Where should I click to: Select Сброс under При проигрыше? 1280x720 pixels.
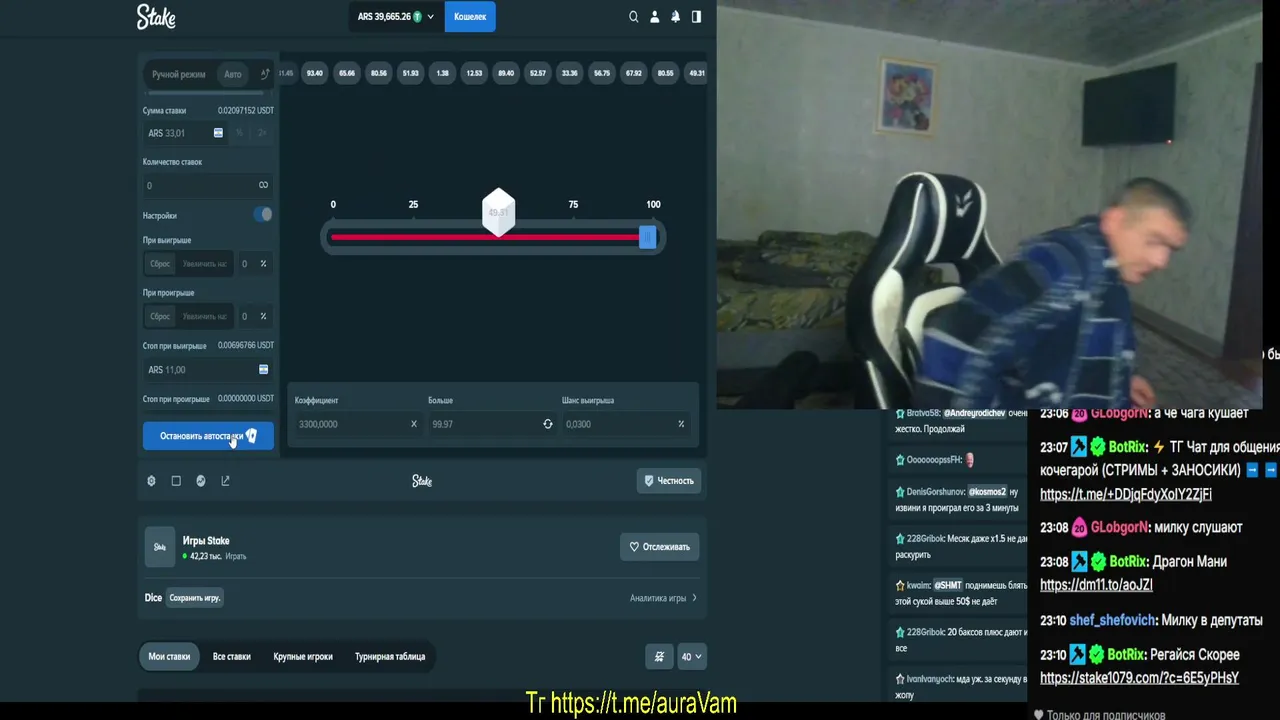[160, 316]
